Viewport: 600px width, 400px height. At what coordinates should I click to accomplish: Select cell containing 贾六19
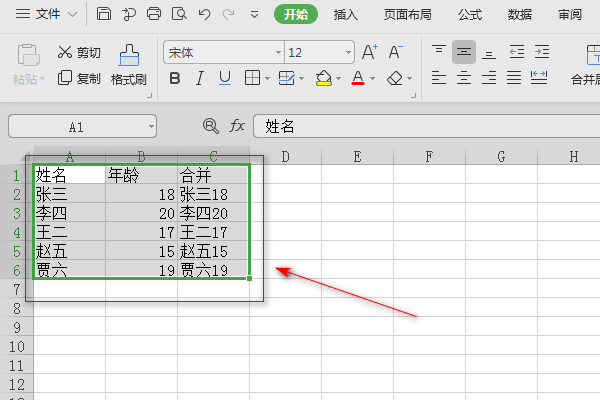[x=213, y=270]
